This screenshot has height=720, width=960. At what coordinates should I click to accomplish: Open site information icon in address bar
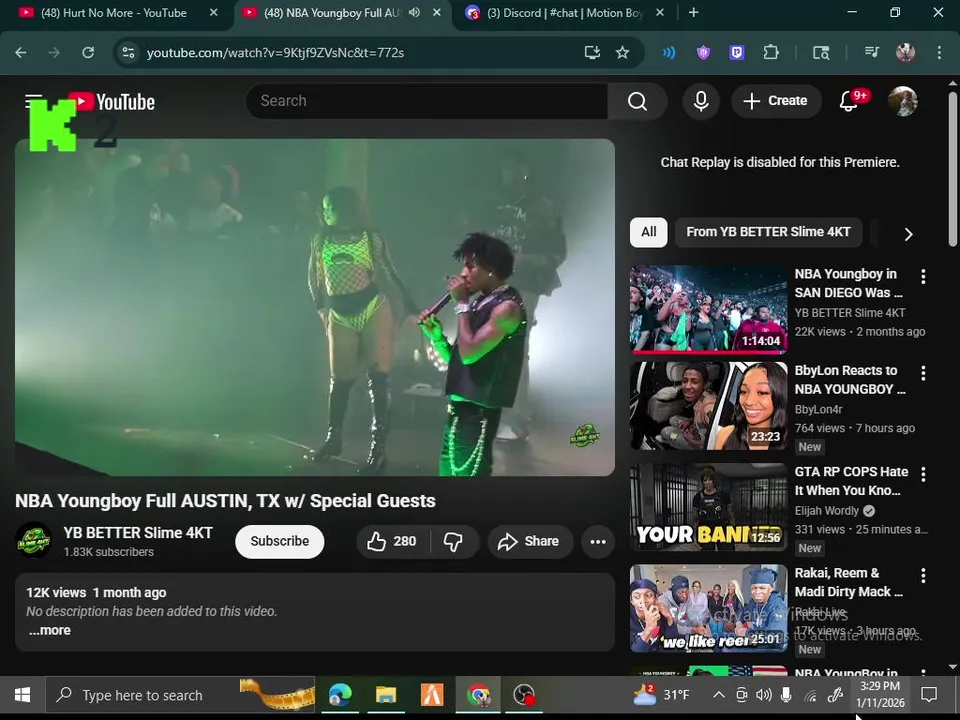(129, 53)
